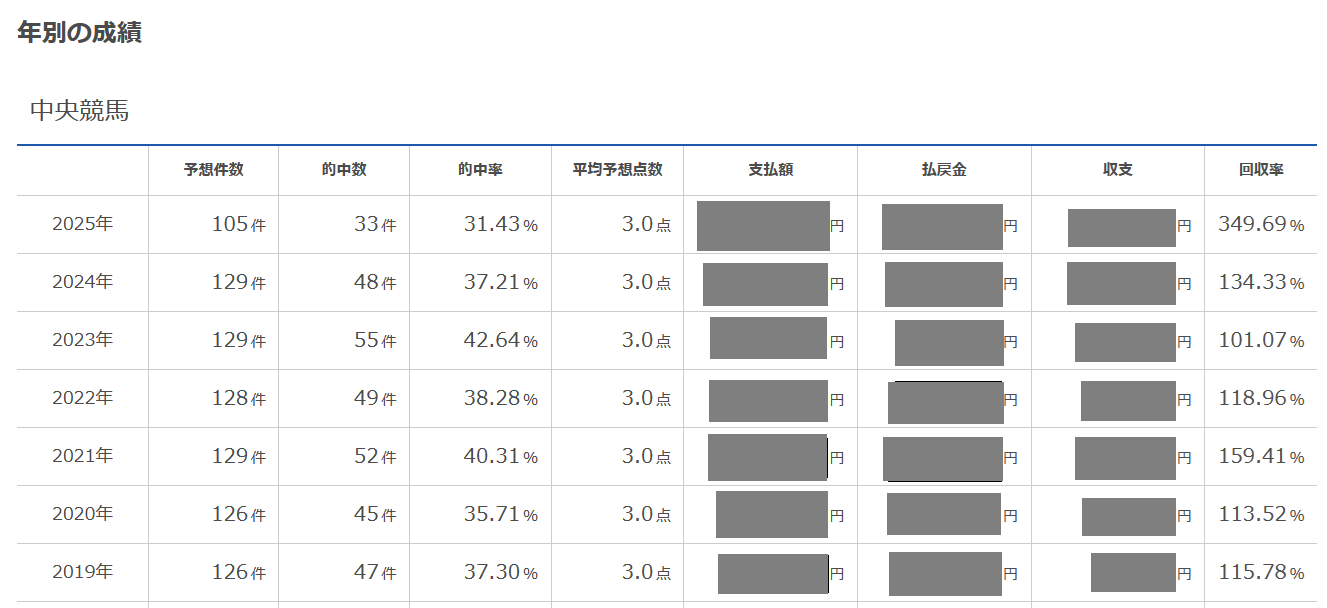Click the 中央競馬 section title
The image size is (1327, 608).
tap(80, 111)
